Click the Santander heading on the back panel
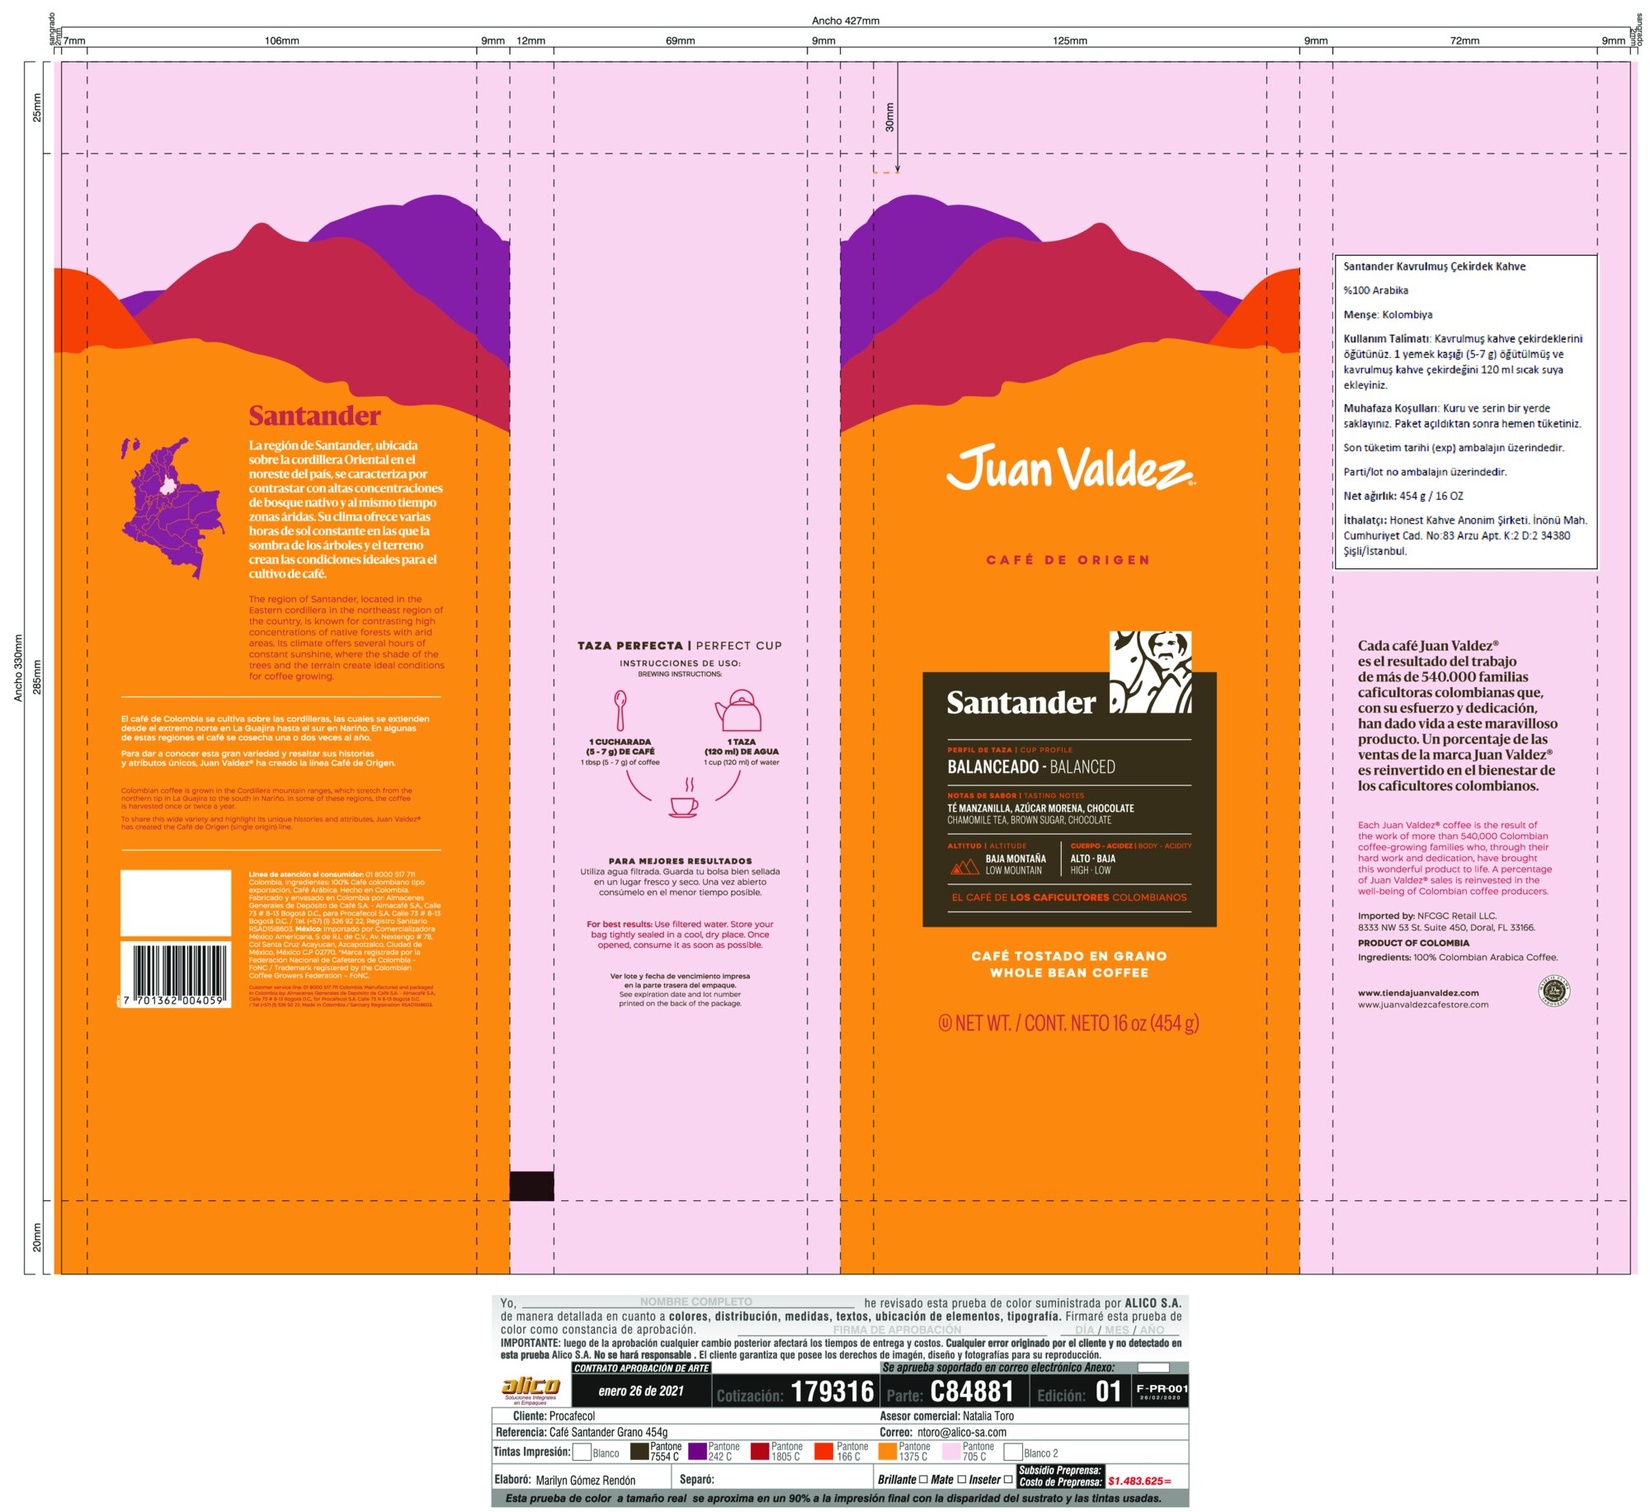This screenshot has width=1650, height=1512. (x=314, y=415)
